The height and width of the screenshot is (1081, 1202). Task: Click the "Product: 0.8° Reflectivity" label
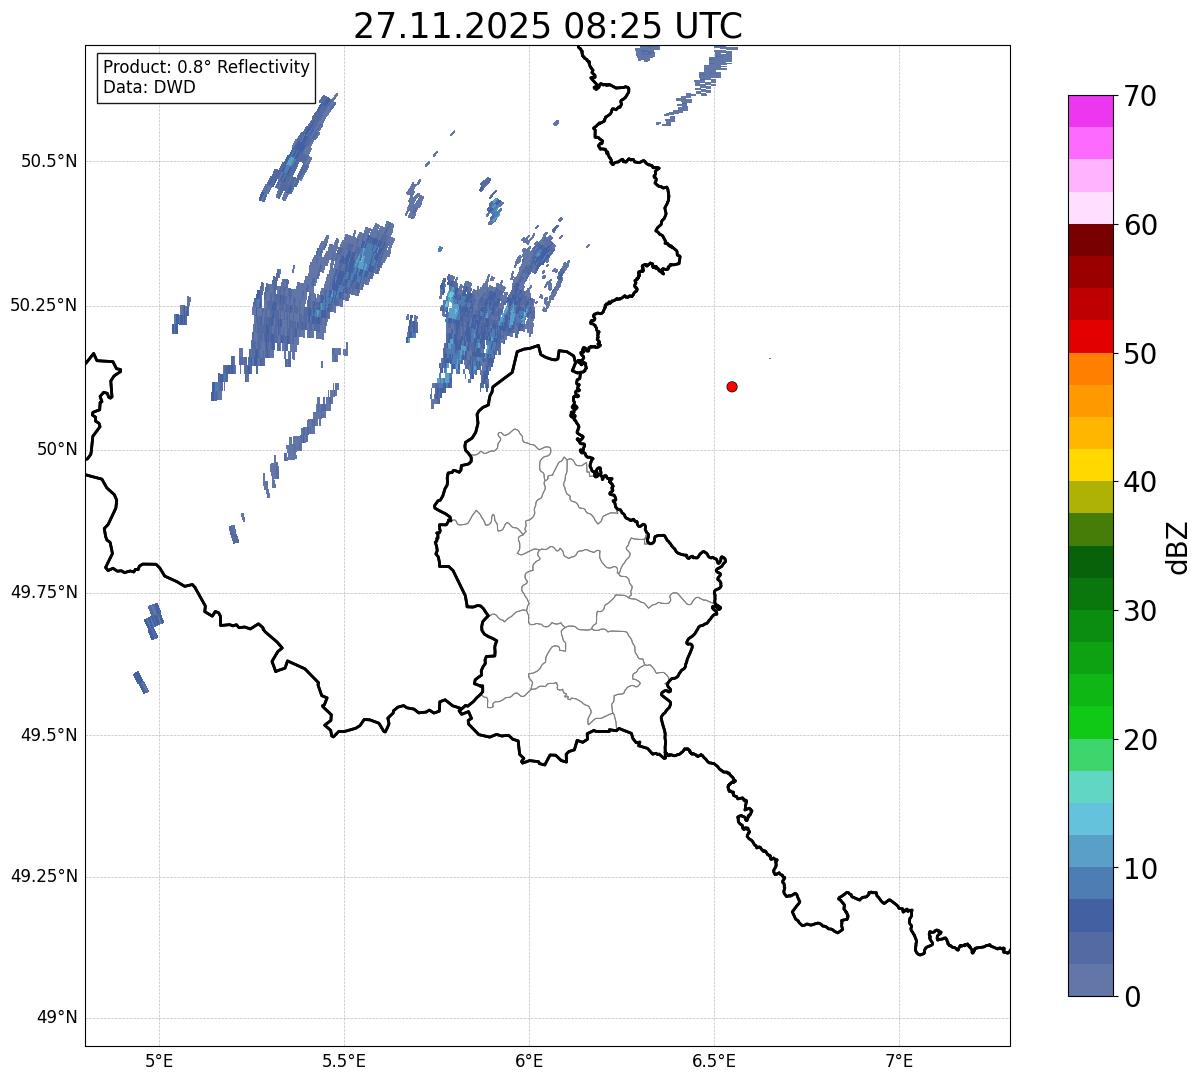click(207, 67)
